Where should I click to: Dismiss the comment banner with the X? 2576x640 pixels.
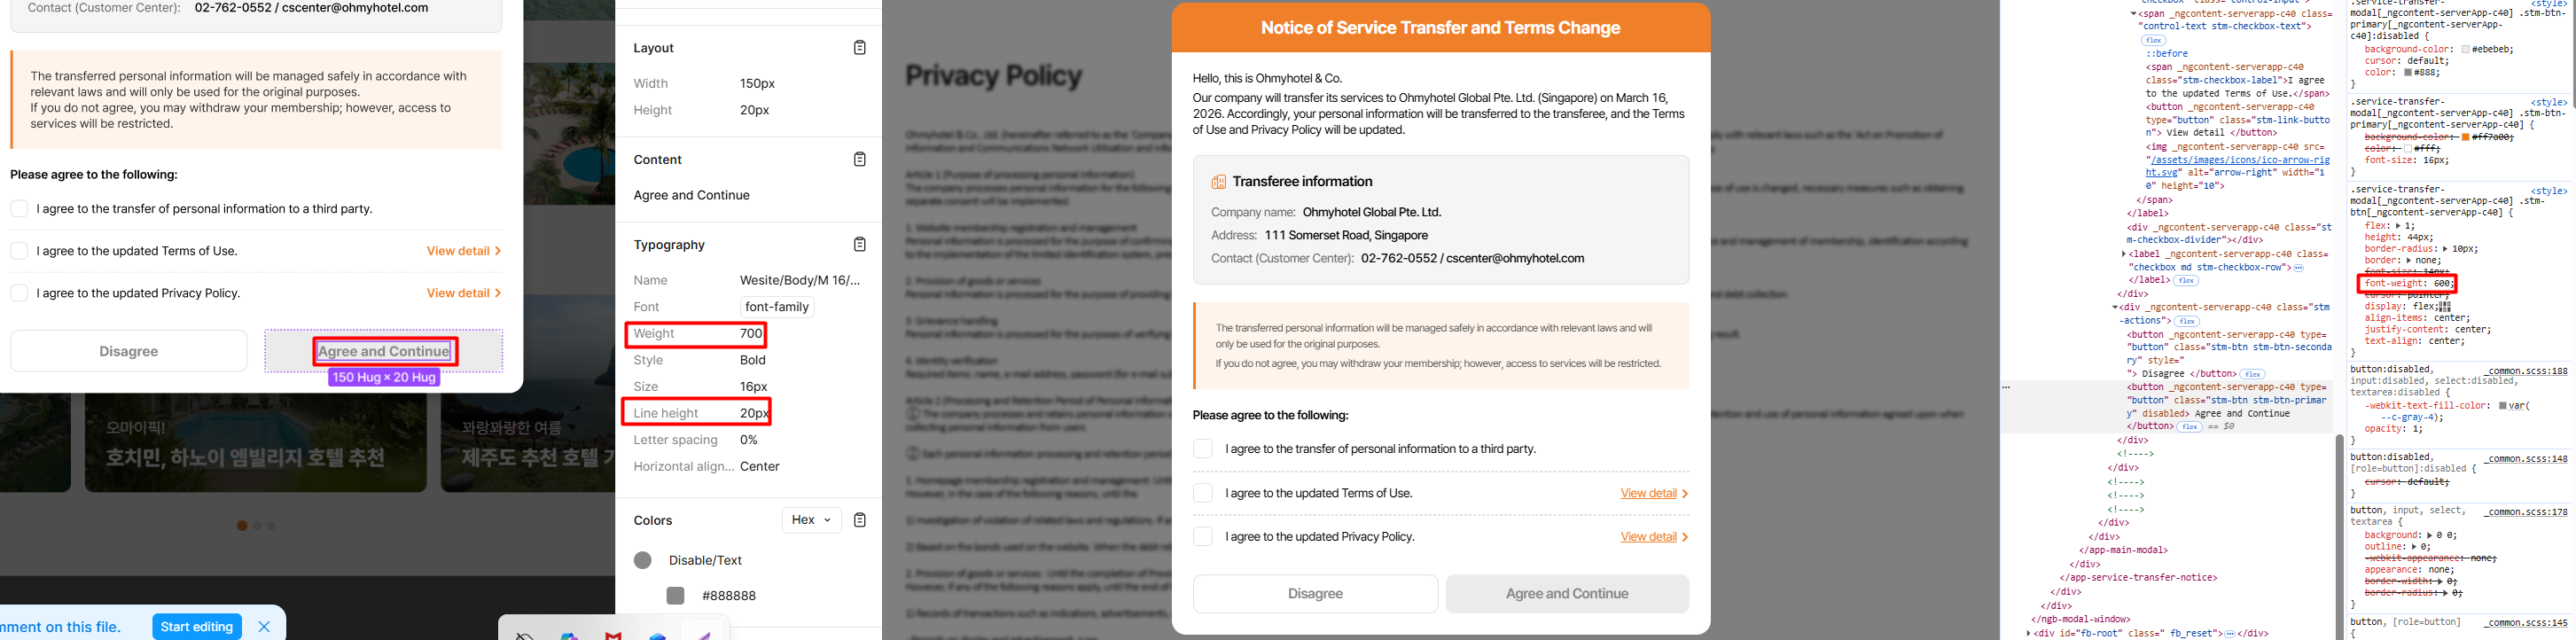264,627
